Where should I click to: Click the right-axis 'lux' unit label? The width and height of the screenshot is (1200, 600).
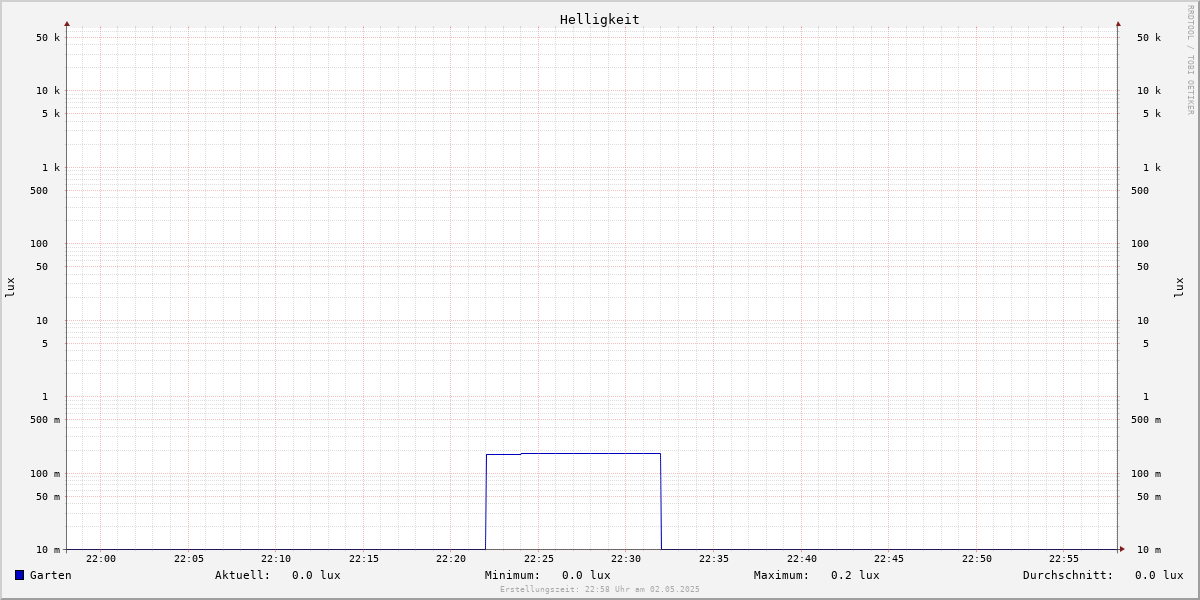[1179, 287]
